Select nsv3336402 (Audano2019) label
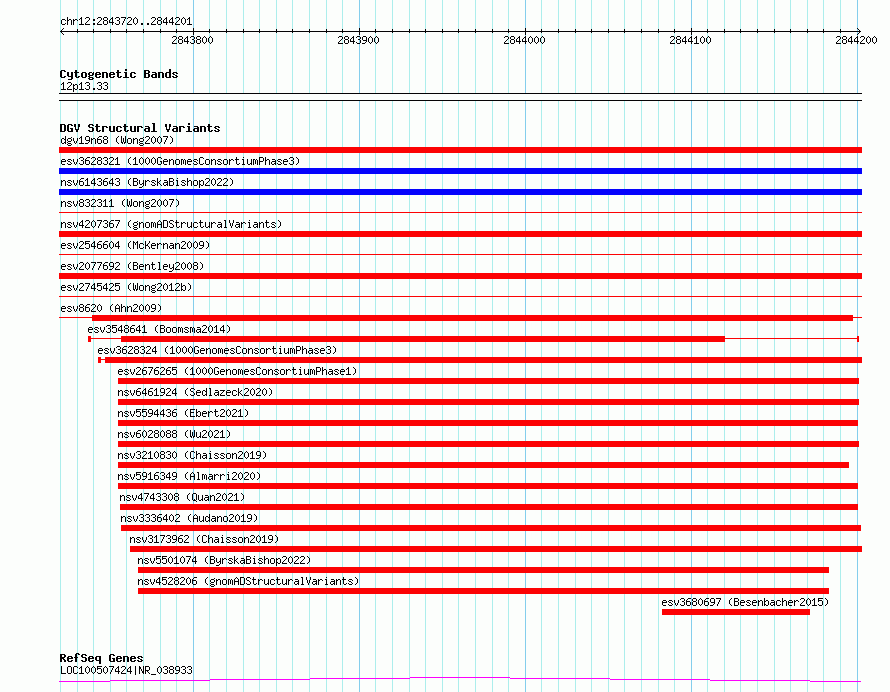Viewport: 890px width, 692px height. click(189, 518)
